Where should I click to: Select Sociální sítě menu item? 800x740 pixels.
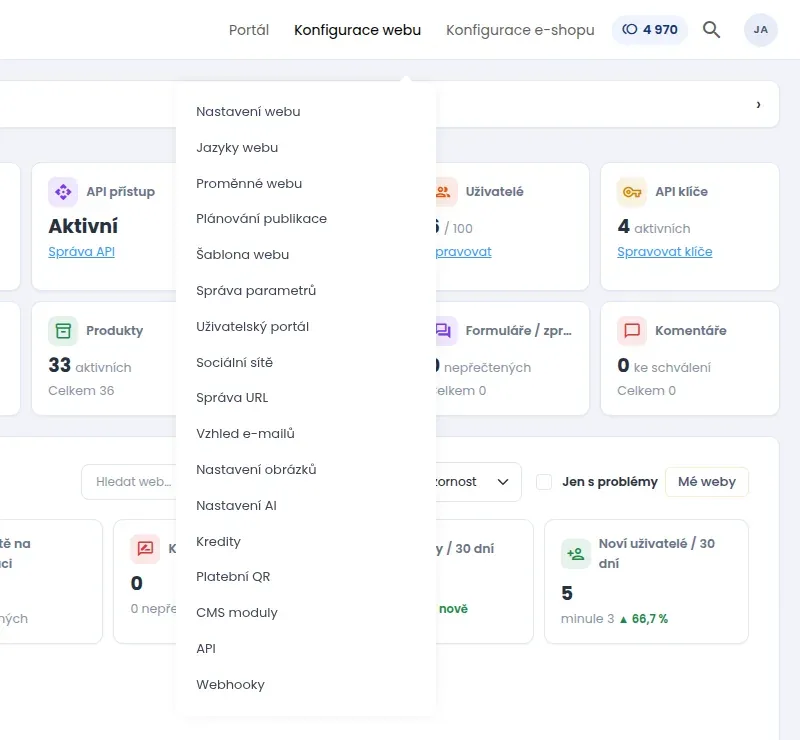(234, 362)
